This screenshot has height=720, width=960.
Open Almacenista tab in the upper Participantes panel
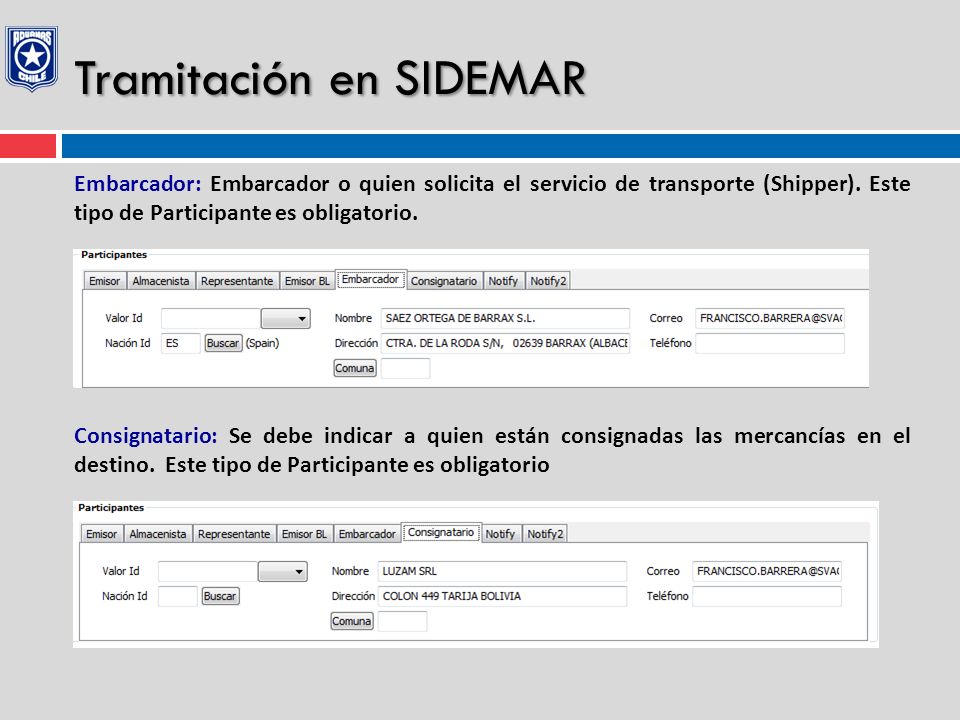(161, 281)
